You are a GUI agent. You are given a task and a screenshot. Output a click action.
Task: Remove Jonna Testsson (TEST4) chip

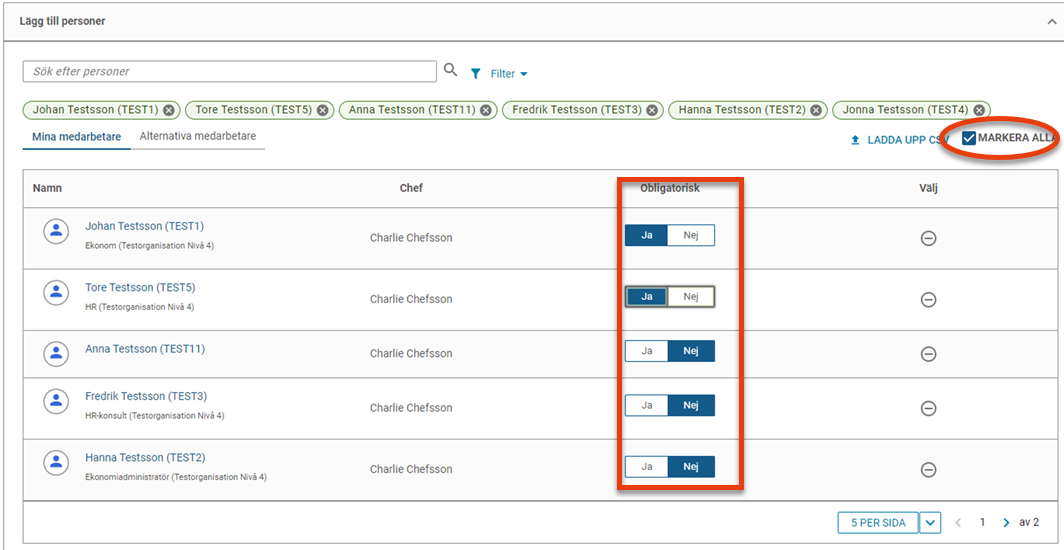978,110
